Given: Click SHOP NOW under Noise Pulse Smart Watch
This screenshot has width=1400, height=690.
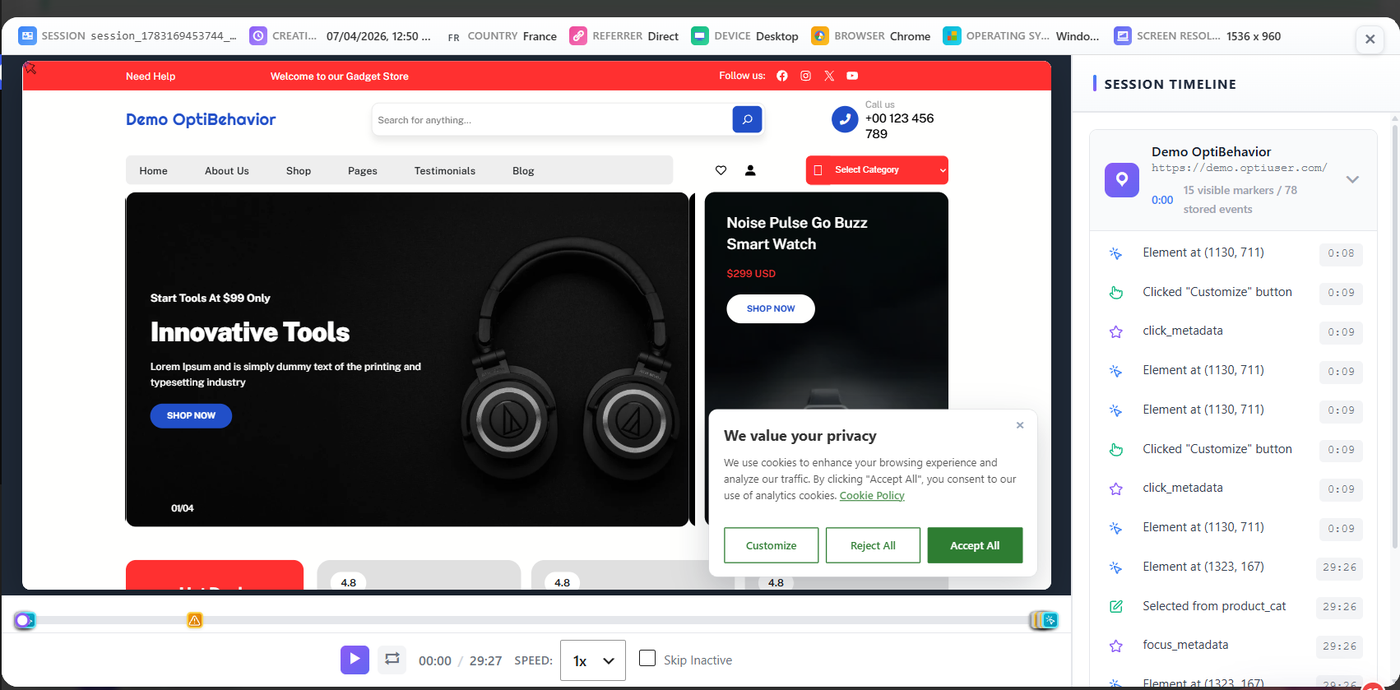Looking at the screenshot, I should pyautogui.click(x=771, y=308).
